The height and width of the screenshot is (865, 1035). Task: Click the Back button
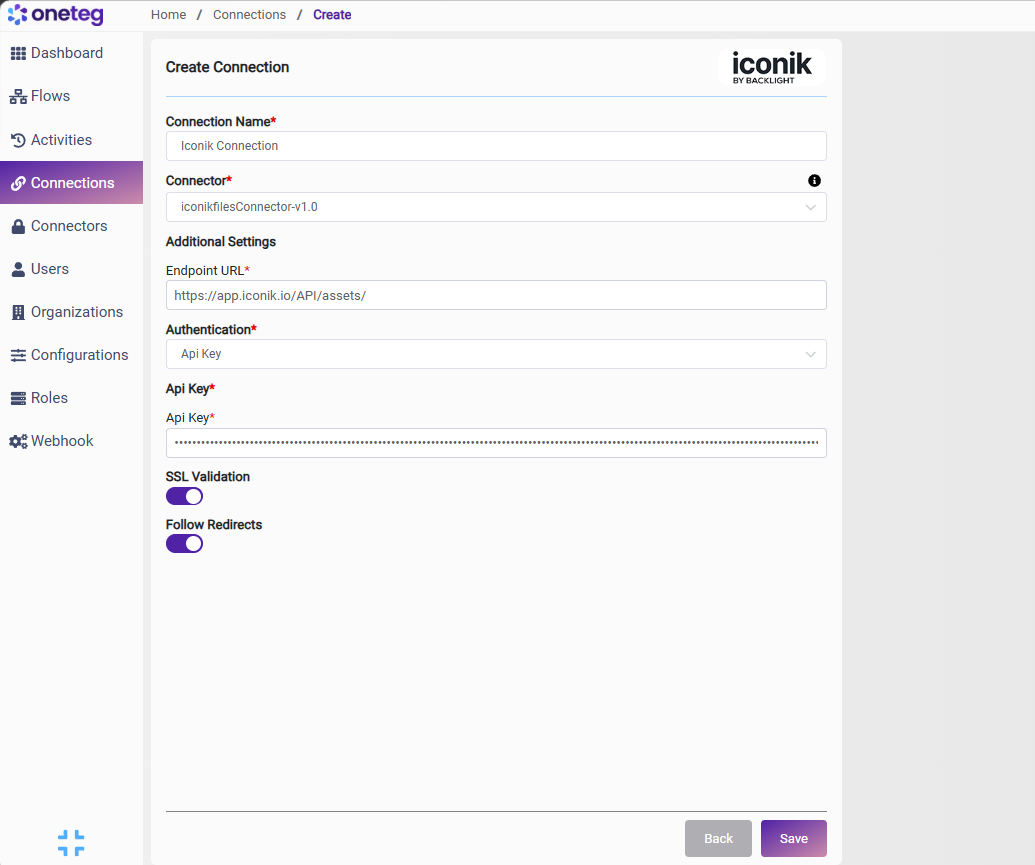tap(718, 839)
